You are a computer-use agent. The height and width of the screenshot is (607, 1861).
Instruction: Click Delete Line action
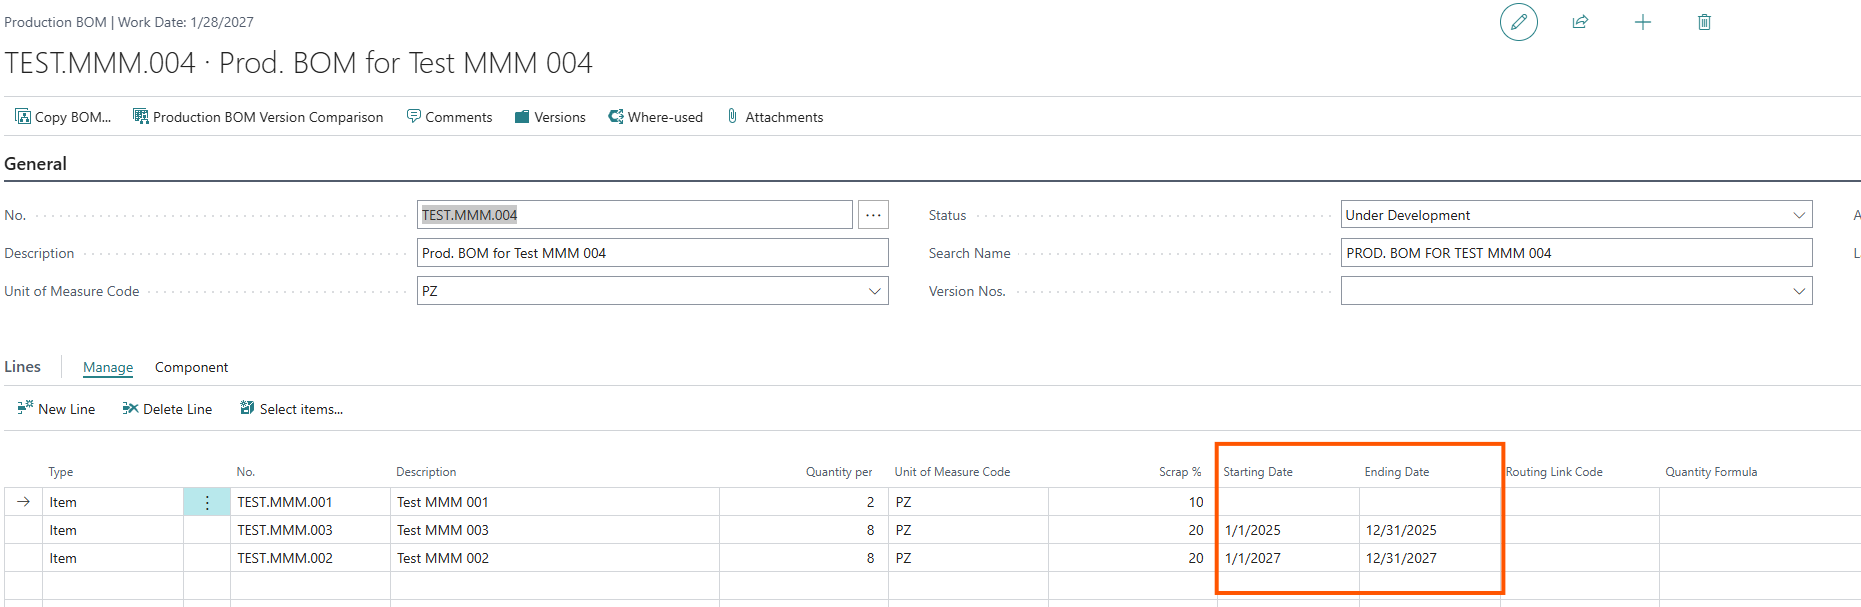[x=167, y=409]
